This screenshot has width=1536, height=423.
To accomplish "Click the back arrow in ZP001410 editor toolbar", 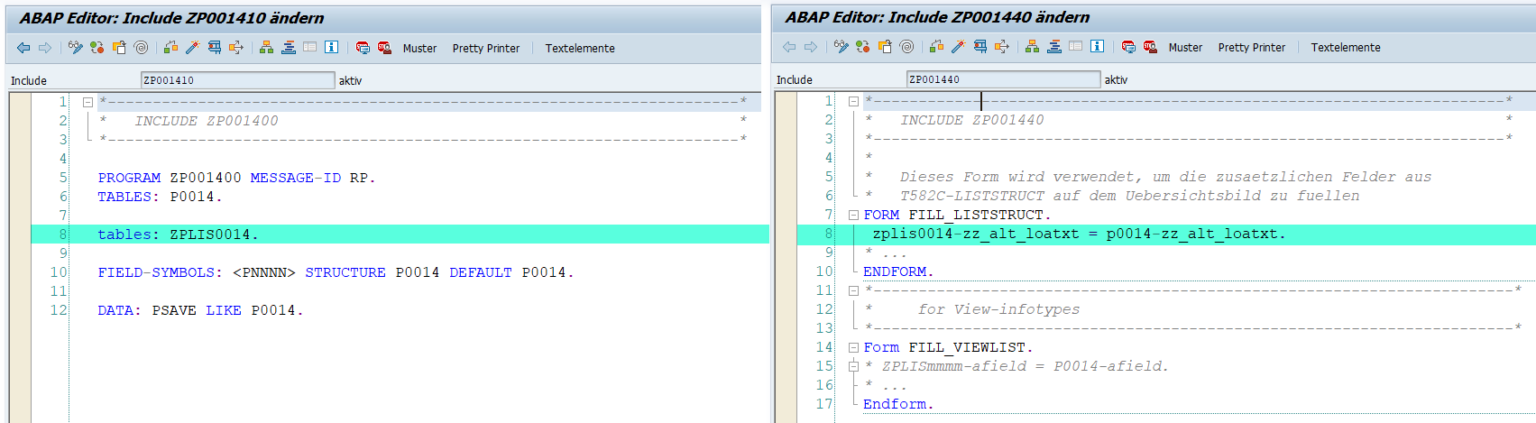I will (23, 48).
